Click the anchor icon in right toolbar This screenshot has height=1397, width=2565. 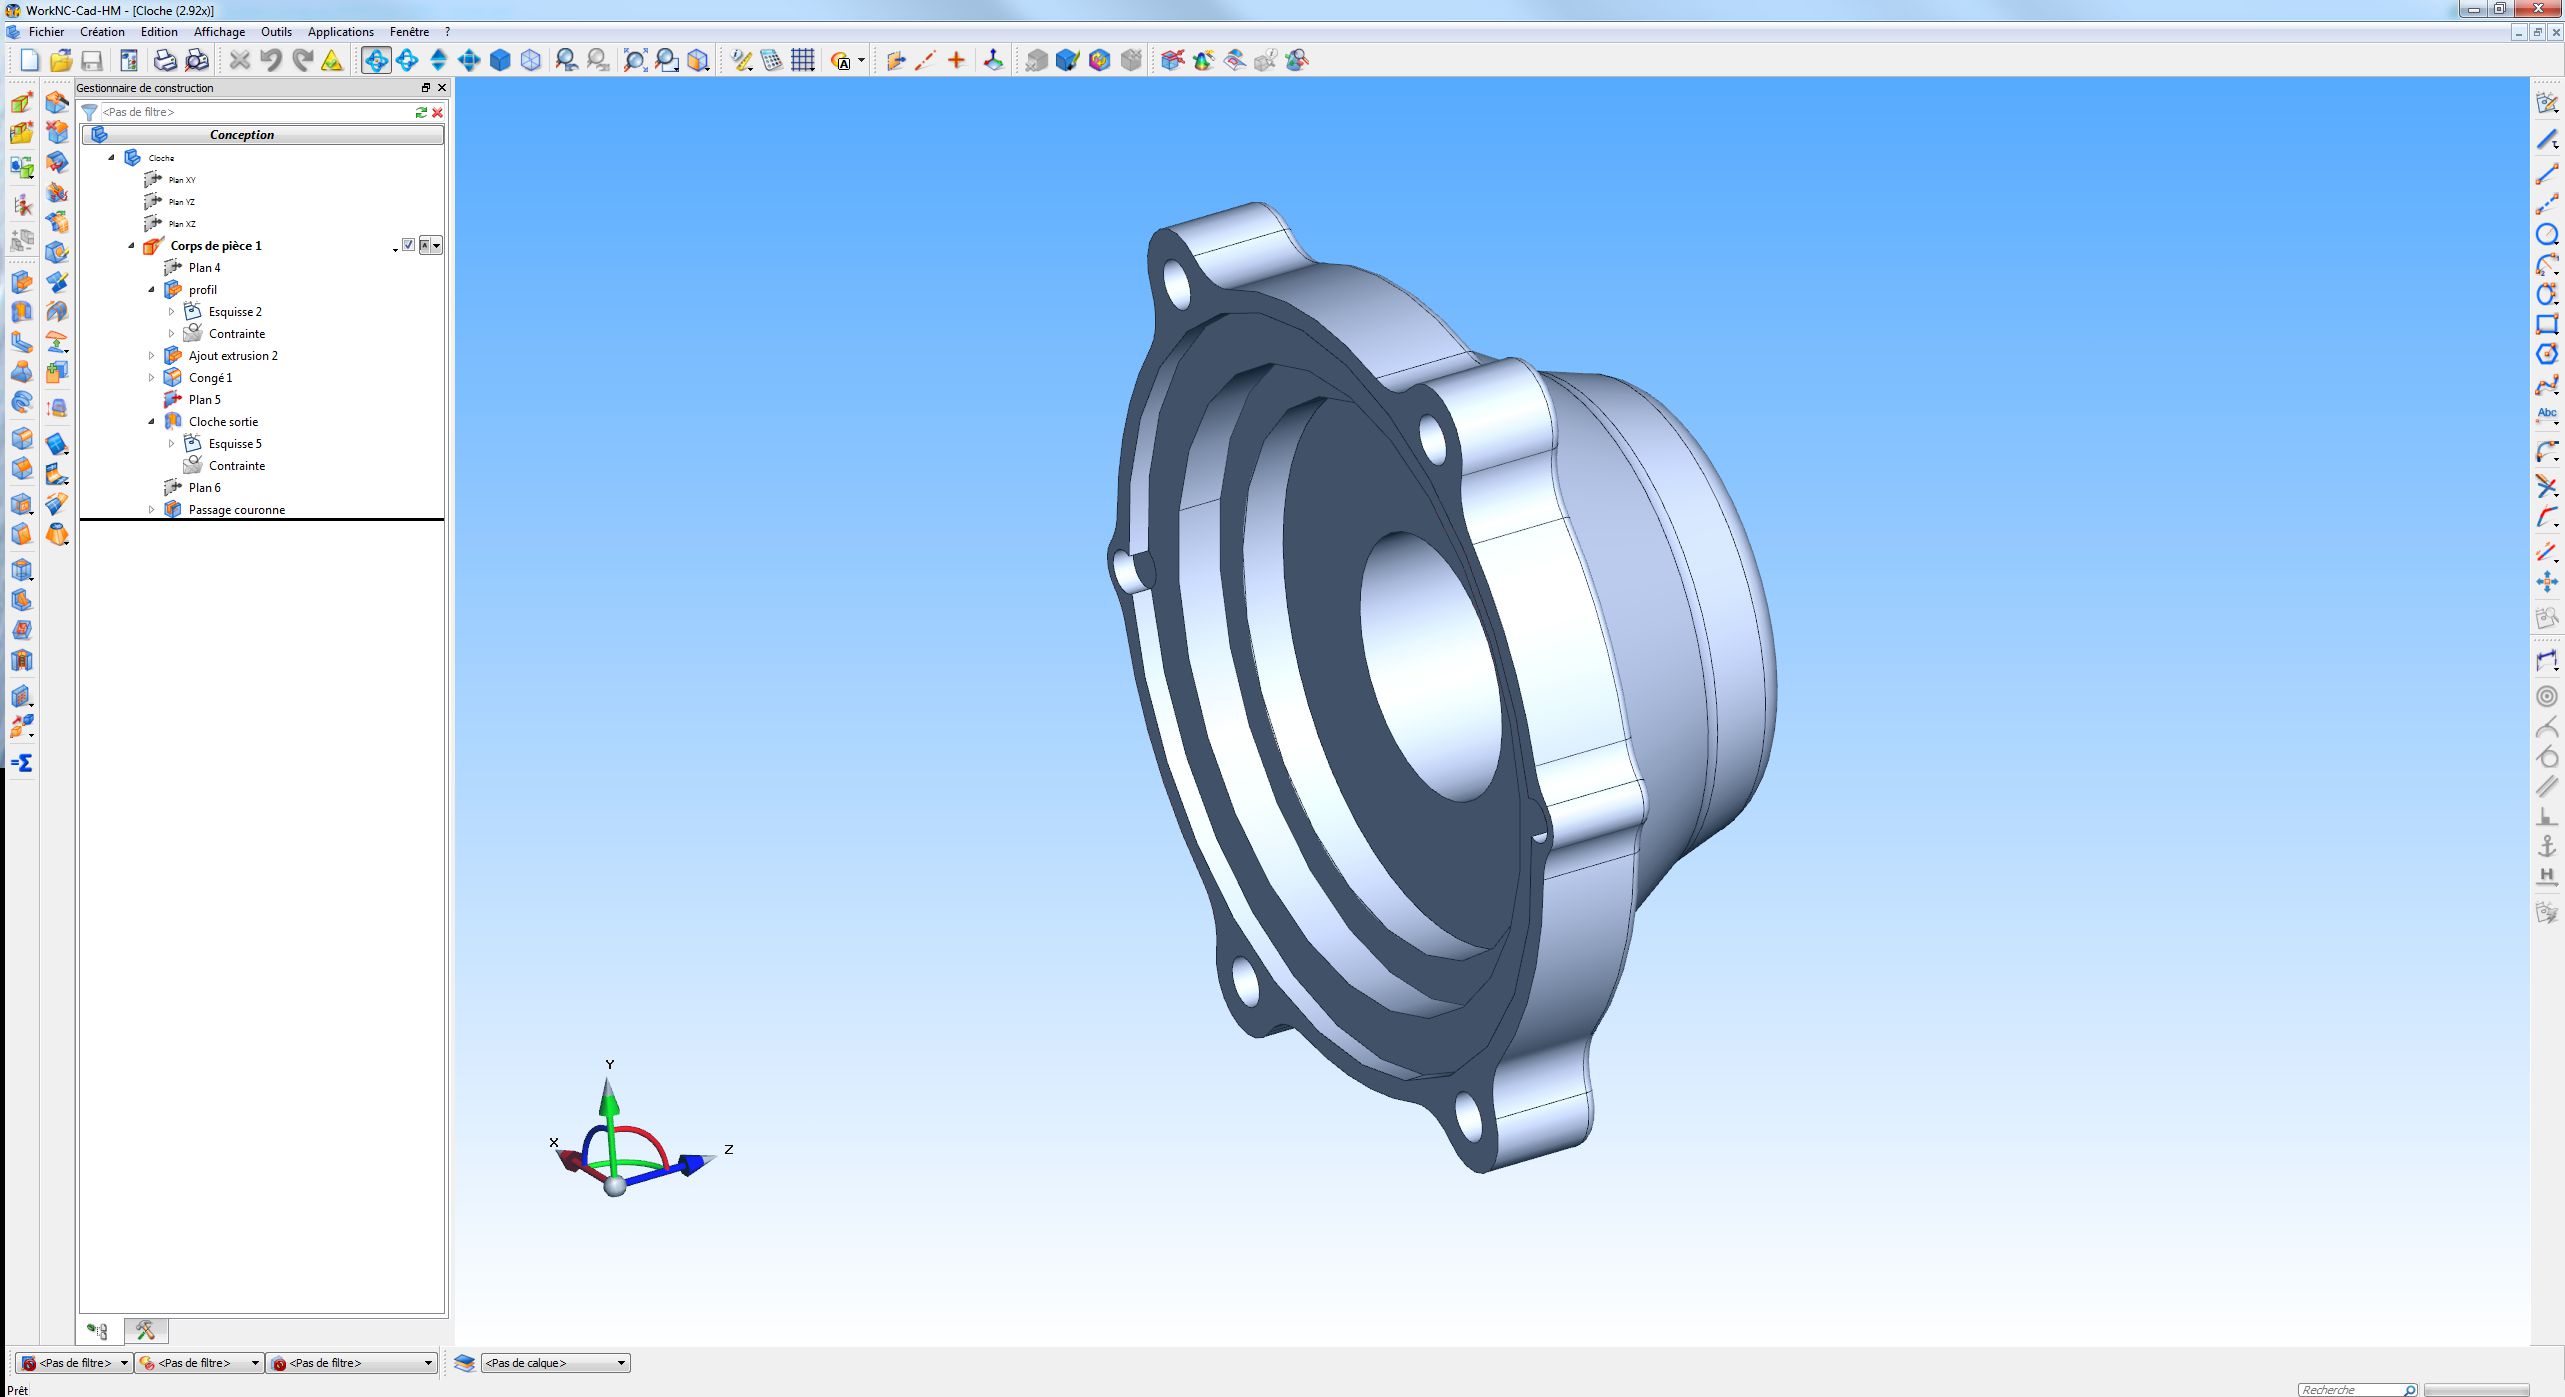click(x=2546, y=846)
